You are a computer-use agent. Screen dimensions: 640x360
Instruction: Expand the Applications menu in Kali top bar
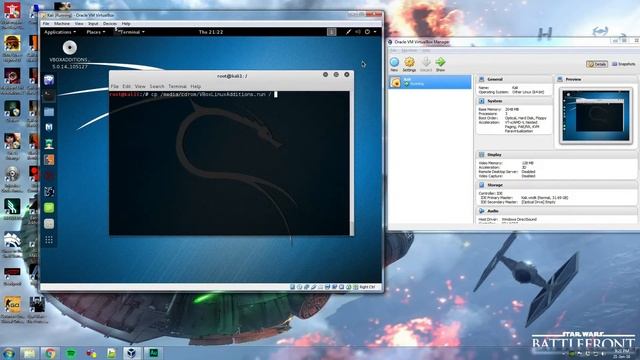[x=60, y=32]
